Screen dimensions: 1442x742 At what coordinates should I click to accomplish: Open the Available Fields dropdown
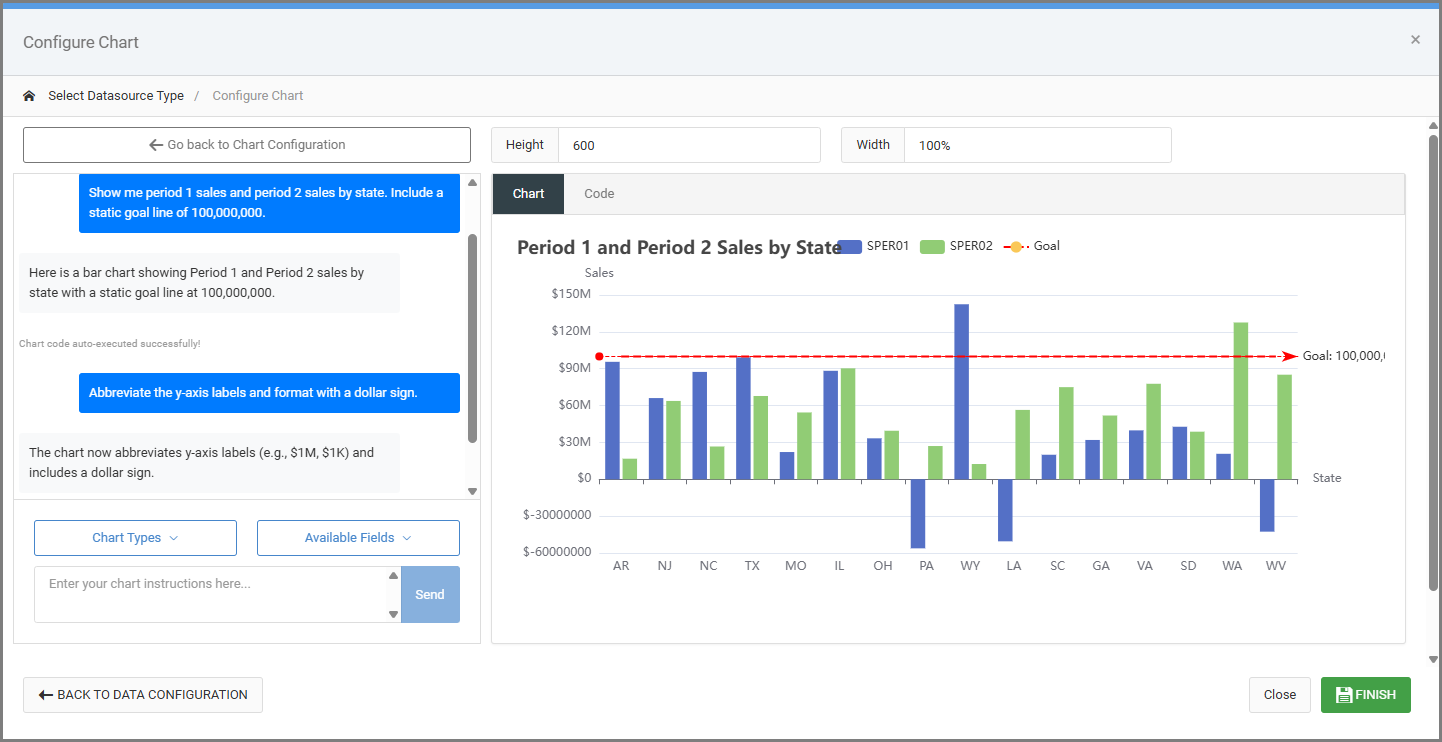pyautogui.click(x=358, y=538)
